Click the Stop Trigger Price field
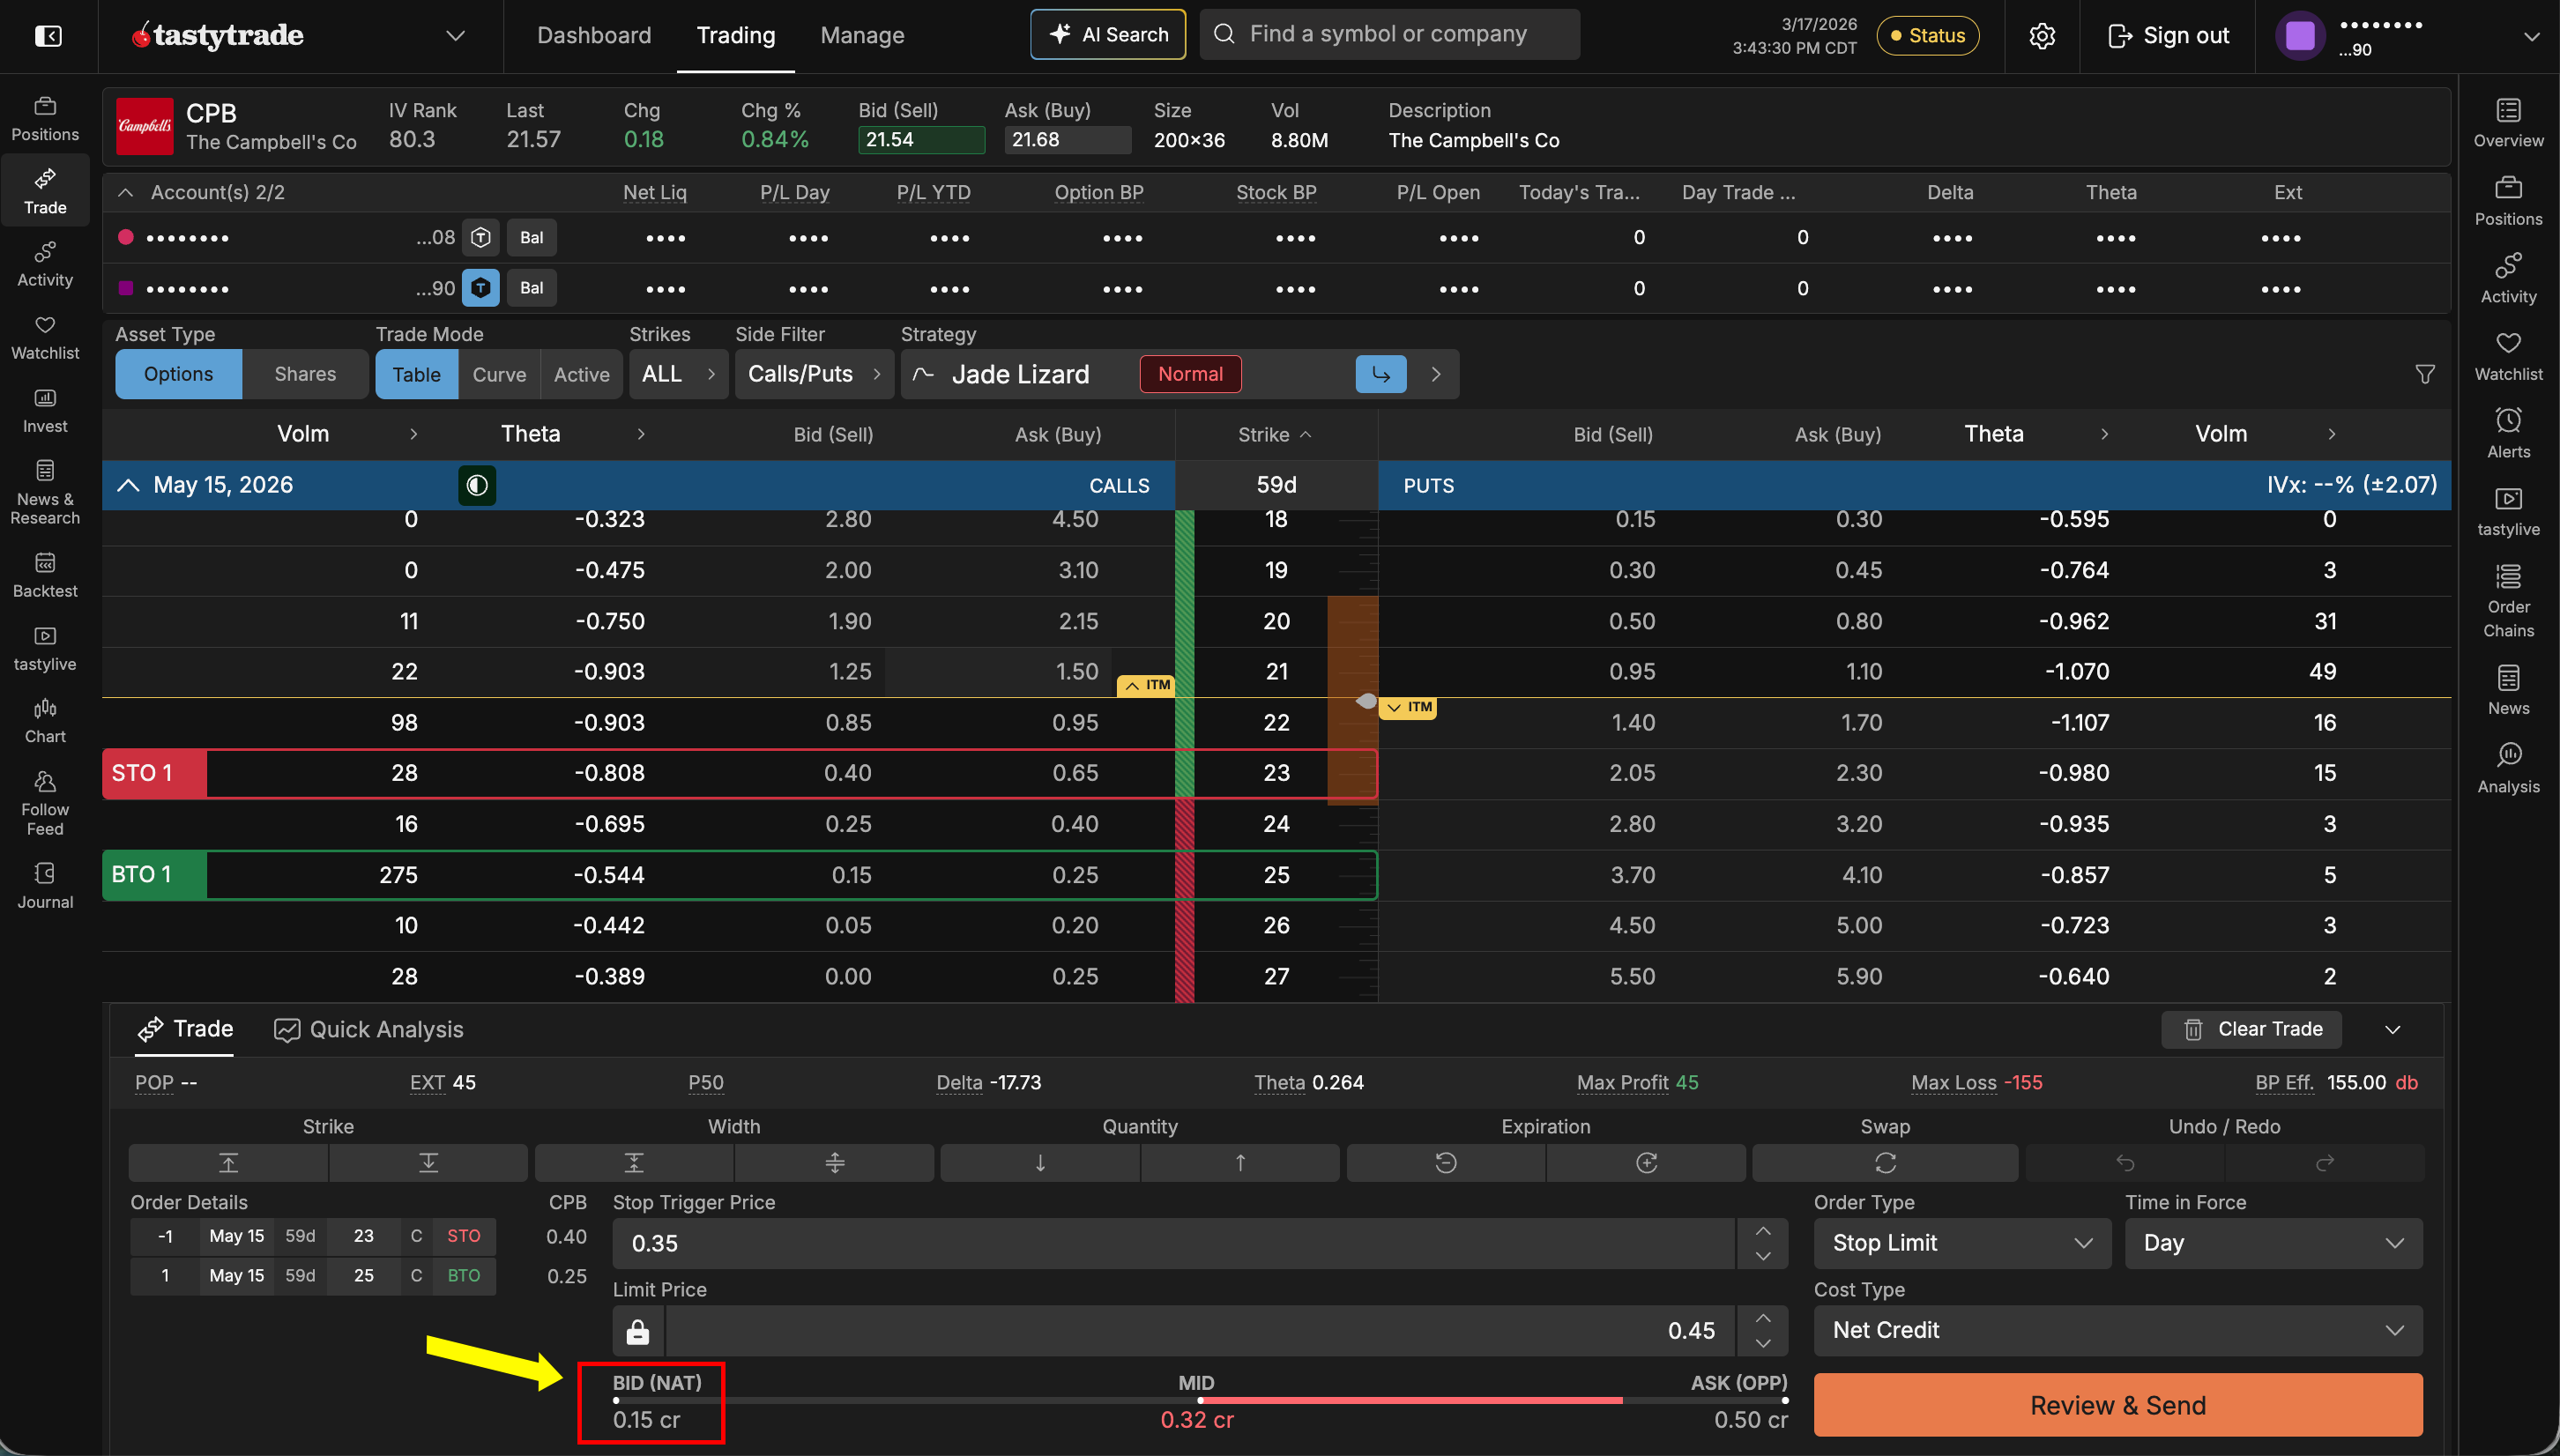 click(1174, 1243)
